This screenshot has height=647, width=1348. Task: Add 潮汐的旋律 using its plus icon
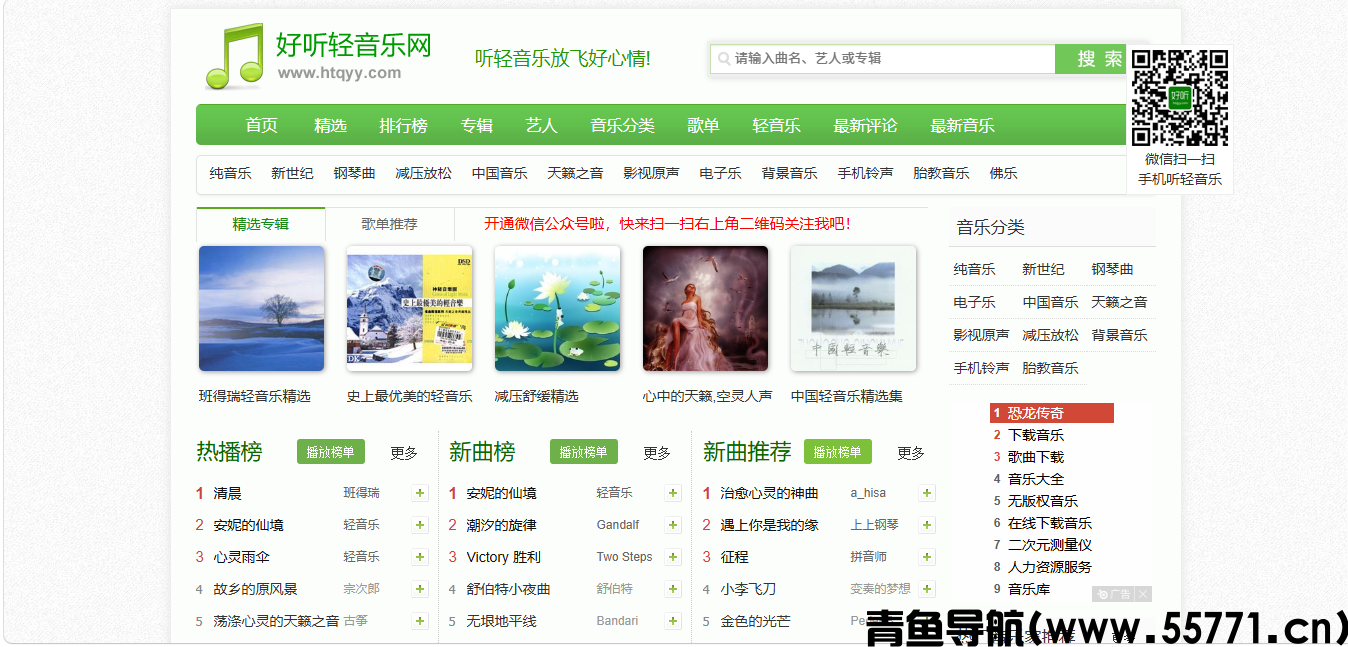[674, 525]
